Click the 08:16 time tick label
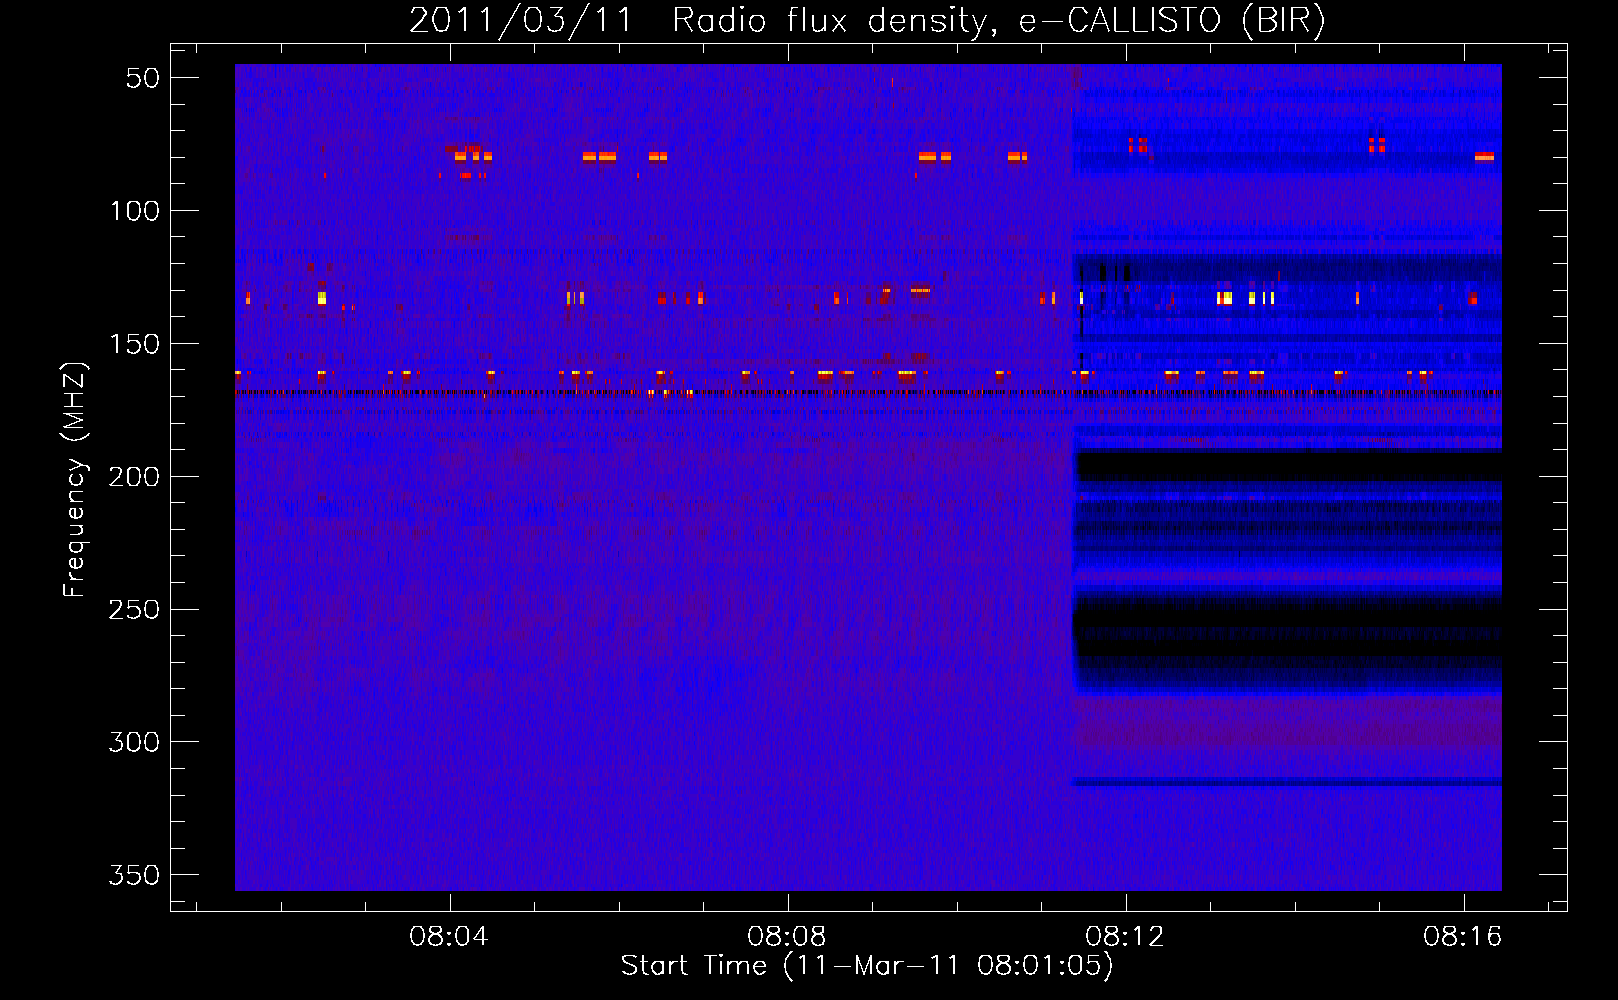Screen dimensions: 1618x1000 coord(1463,937)
